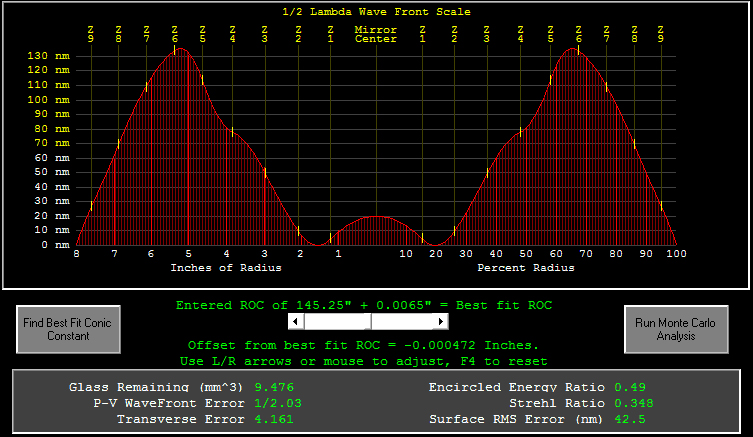
Task: Click the 'Transverse Error' label
Action: click(x=181, y=419)
